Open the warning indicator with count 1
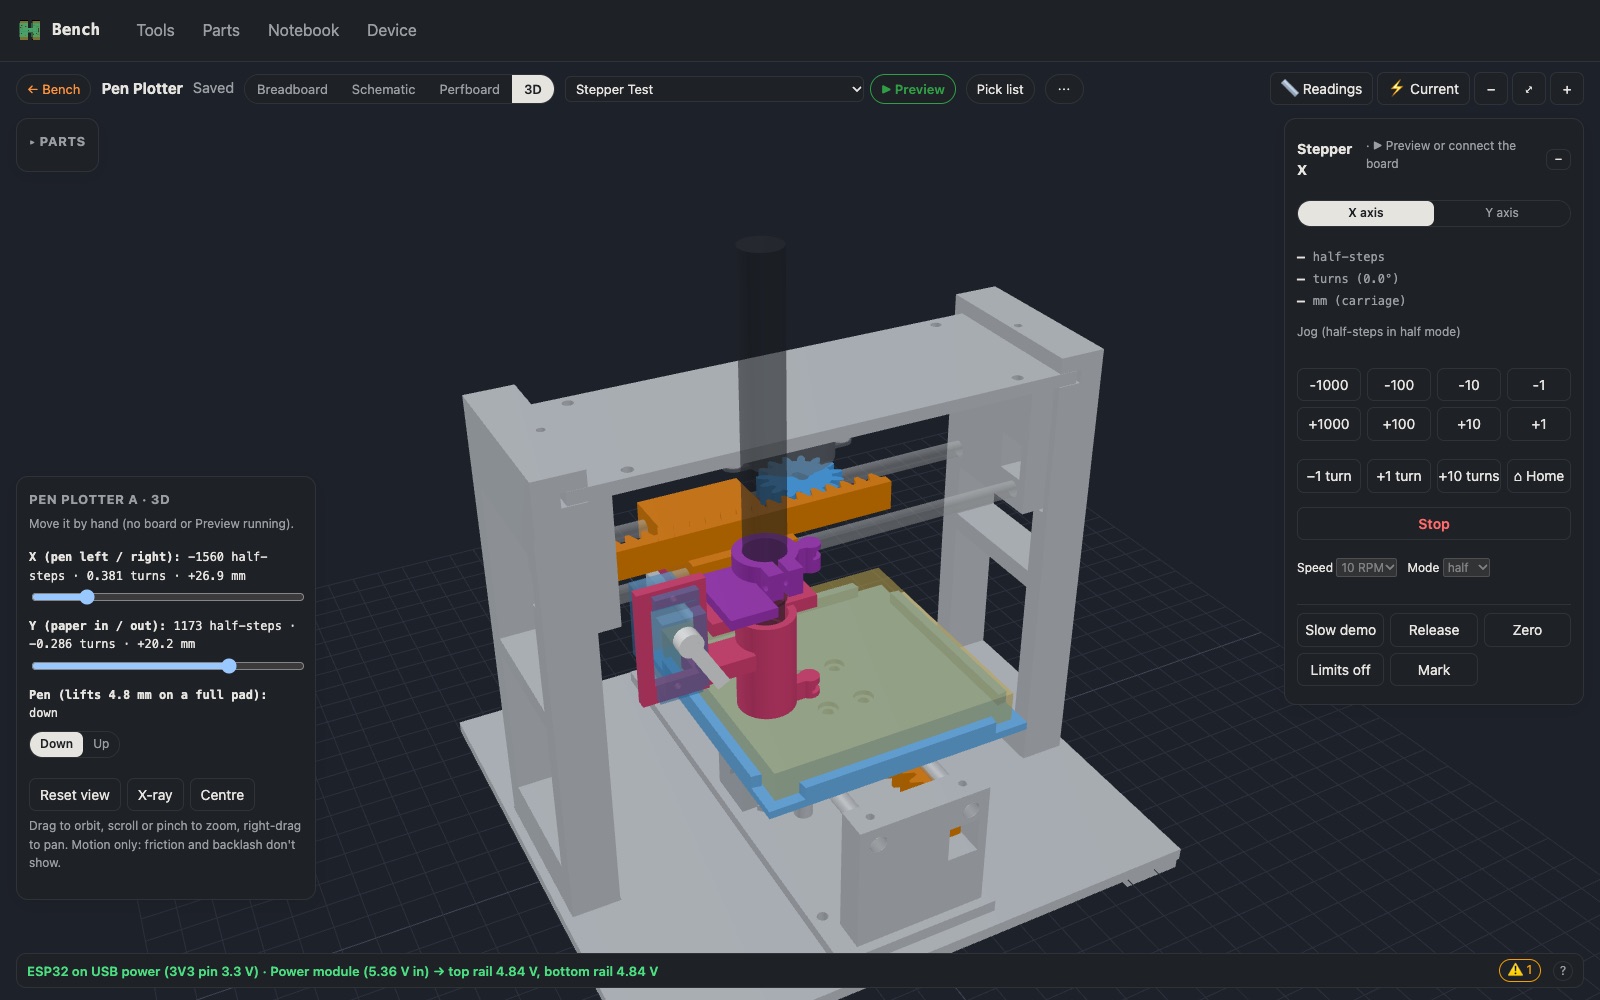This screenshot has height=1000, width=1600. (1519, 970)
